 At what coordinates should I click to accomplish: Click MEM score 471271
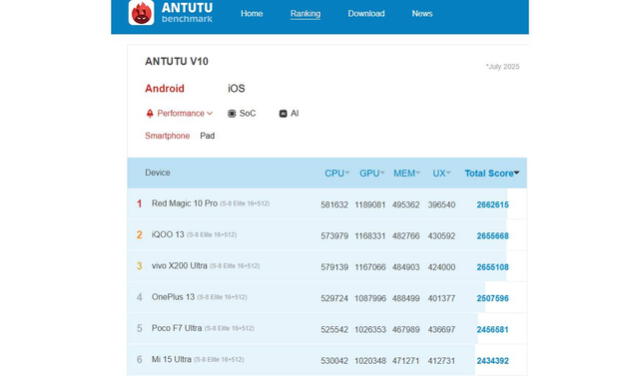coord(406,361)
